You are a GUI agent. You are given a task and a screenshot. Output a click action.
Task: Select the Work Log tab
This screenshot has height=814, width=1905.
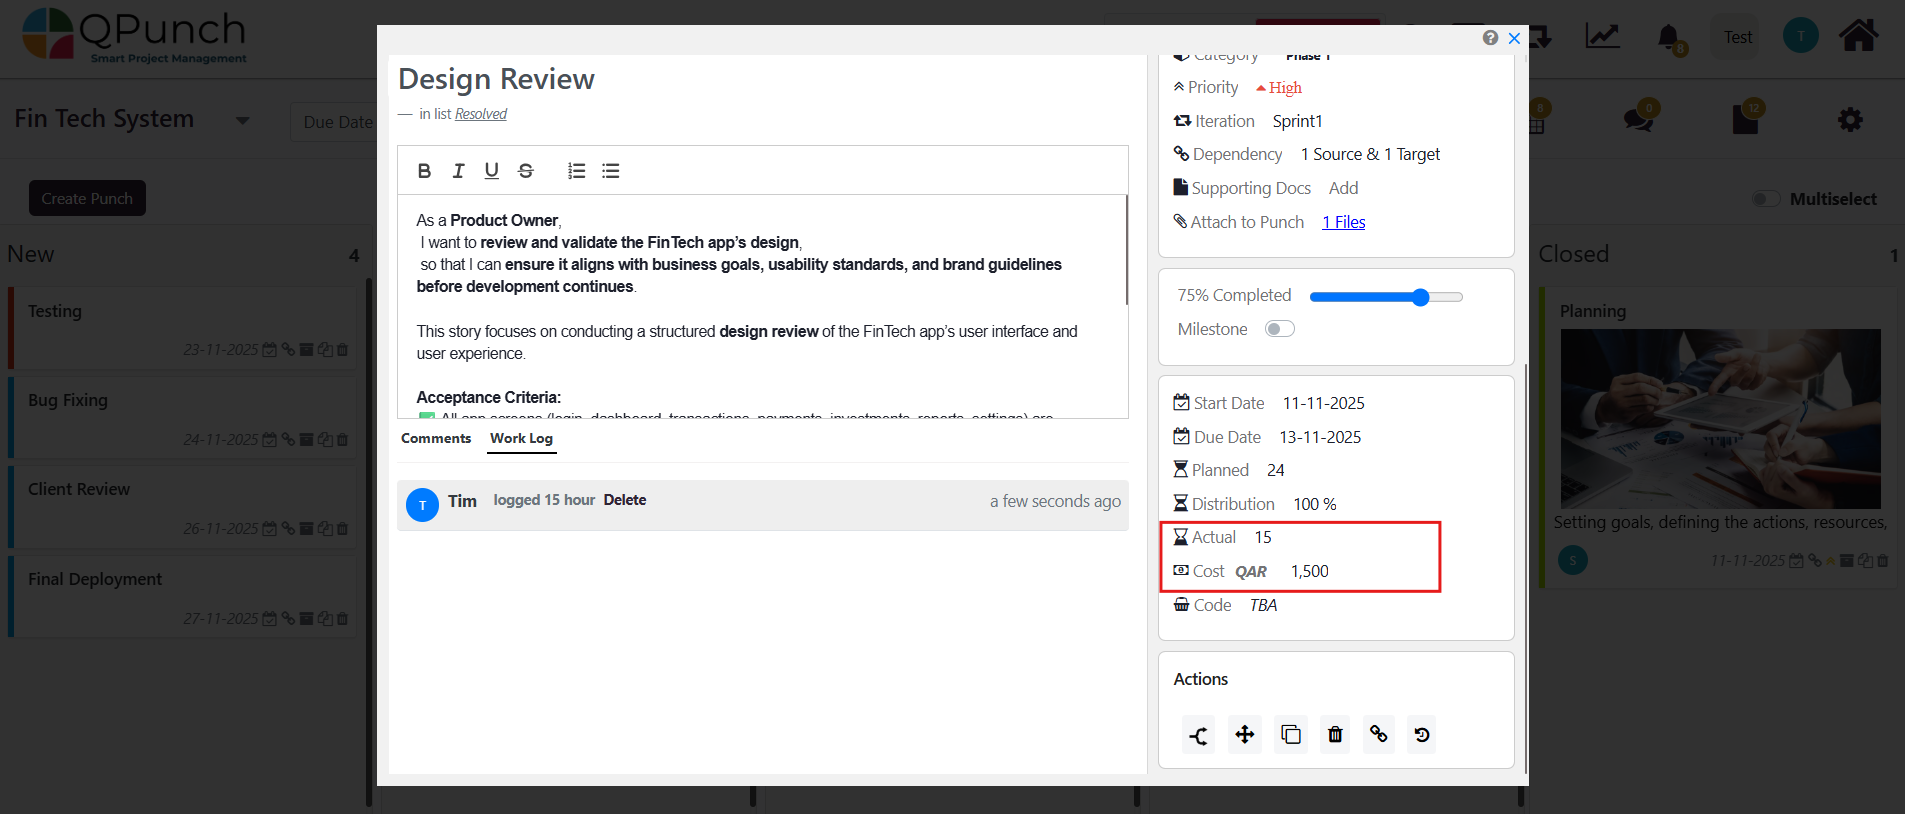521,438
